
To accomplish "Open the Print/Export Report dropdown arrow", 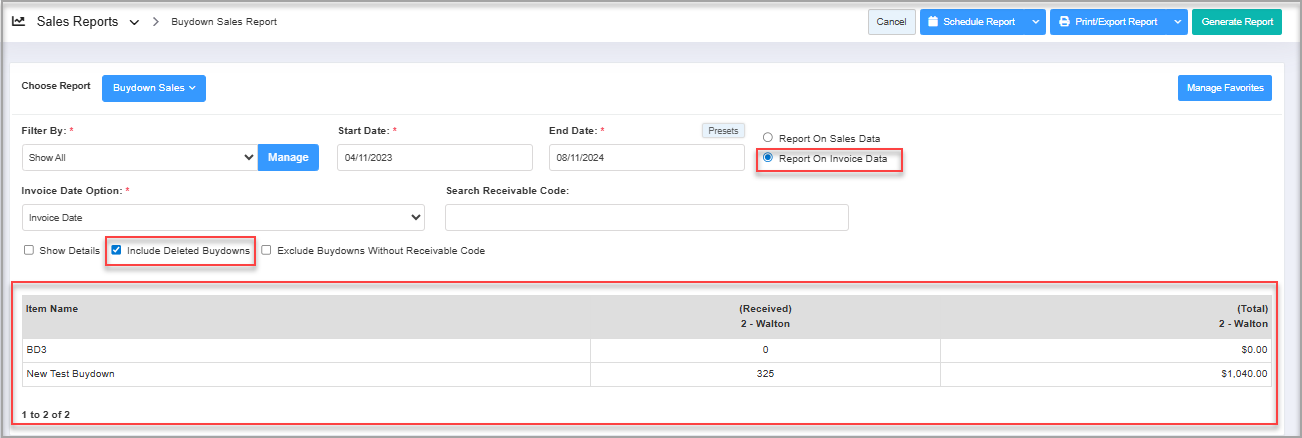I will point(1177,22).
